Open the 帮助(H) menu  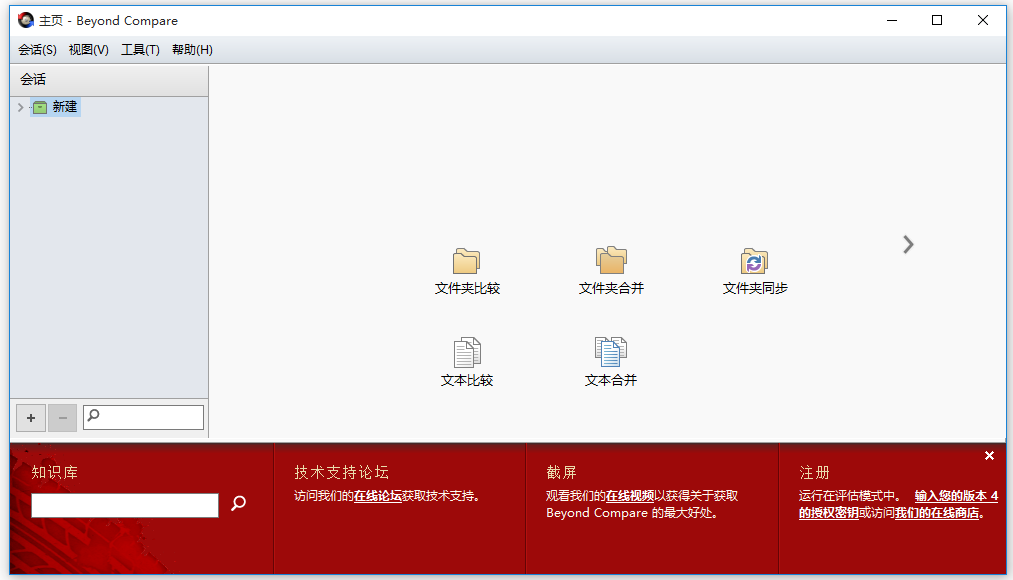(x=191, y=49)
